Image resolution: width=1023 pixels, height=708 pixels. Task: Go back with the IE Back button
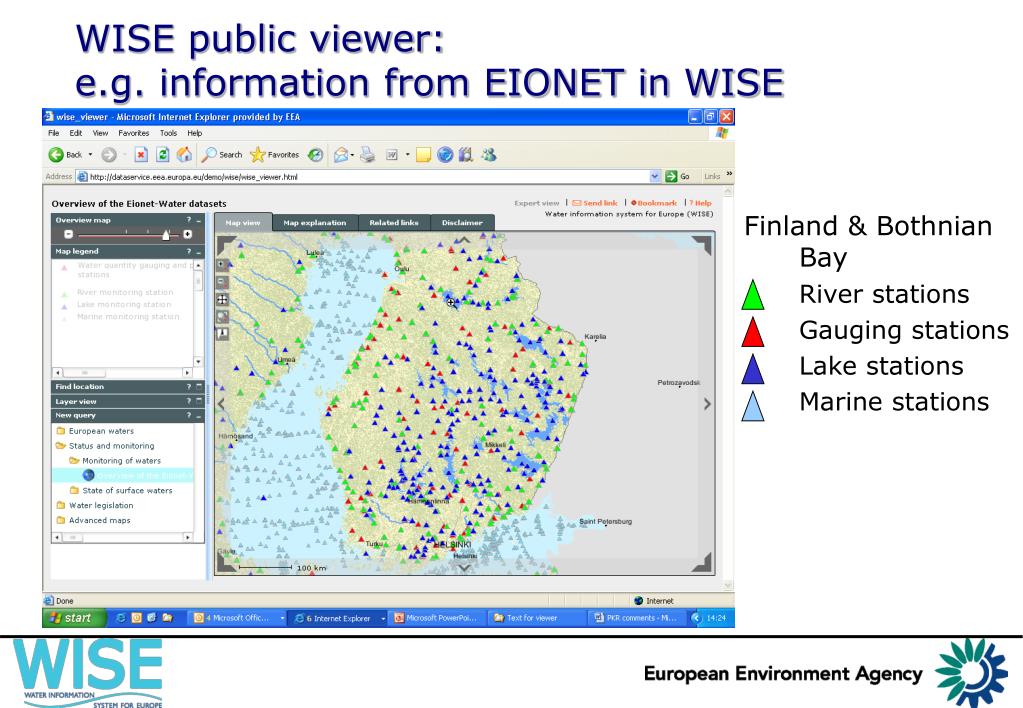tap(65, 155)
